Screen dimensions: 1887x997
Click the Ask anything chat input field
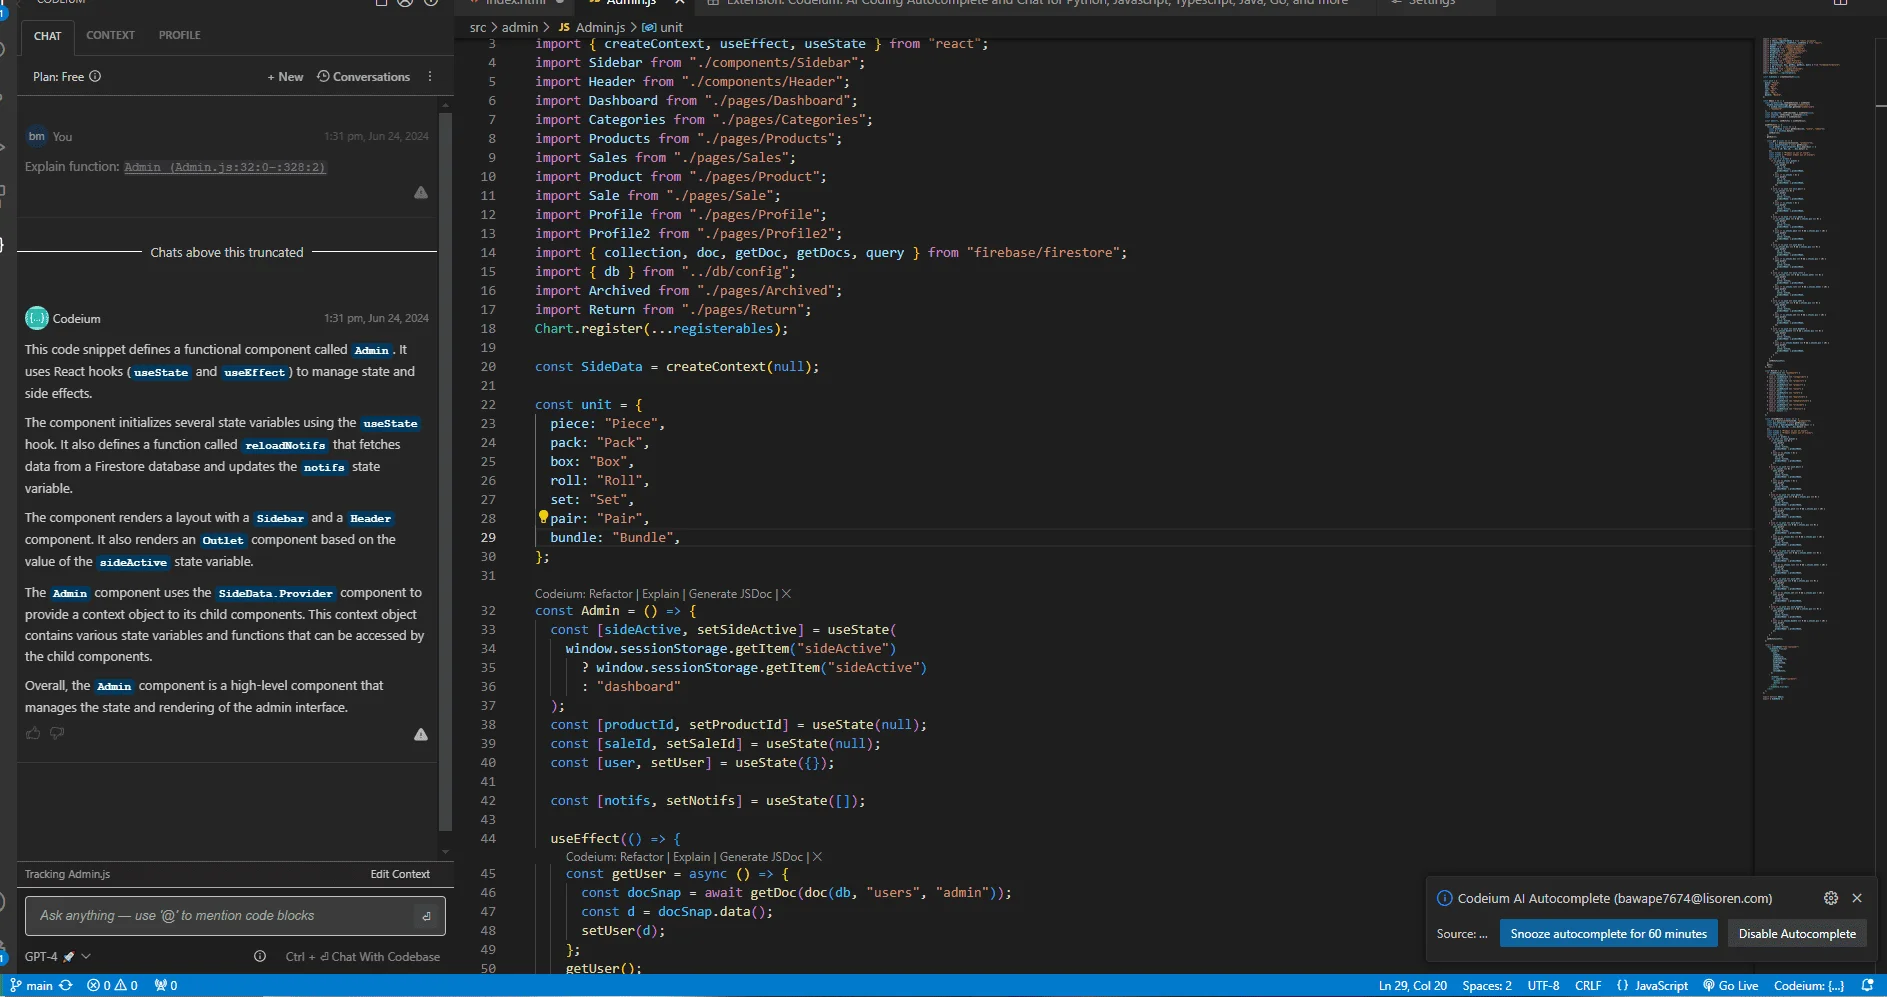(225, 916)
